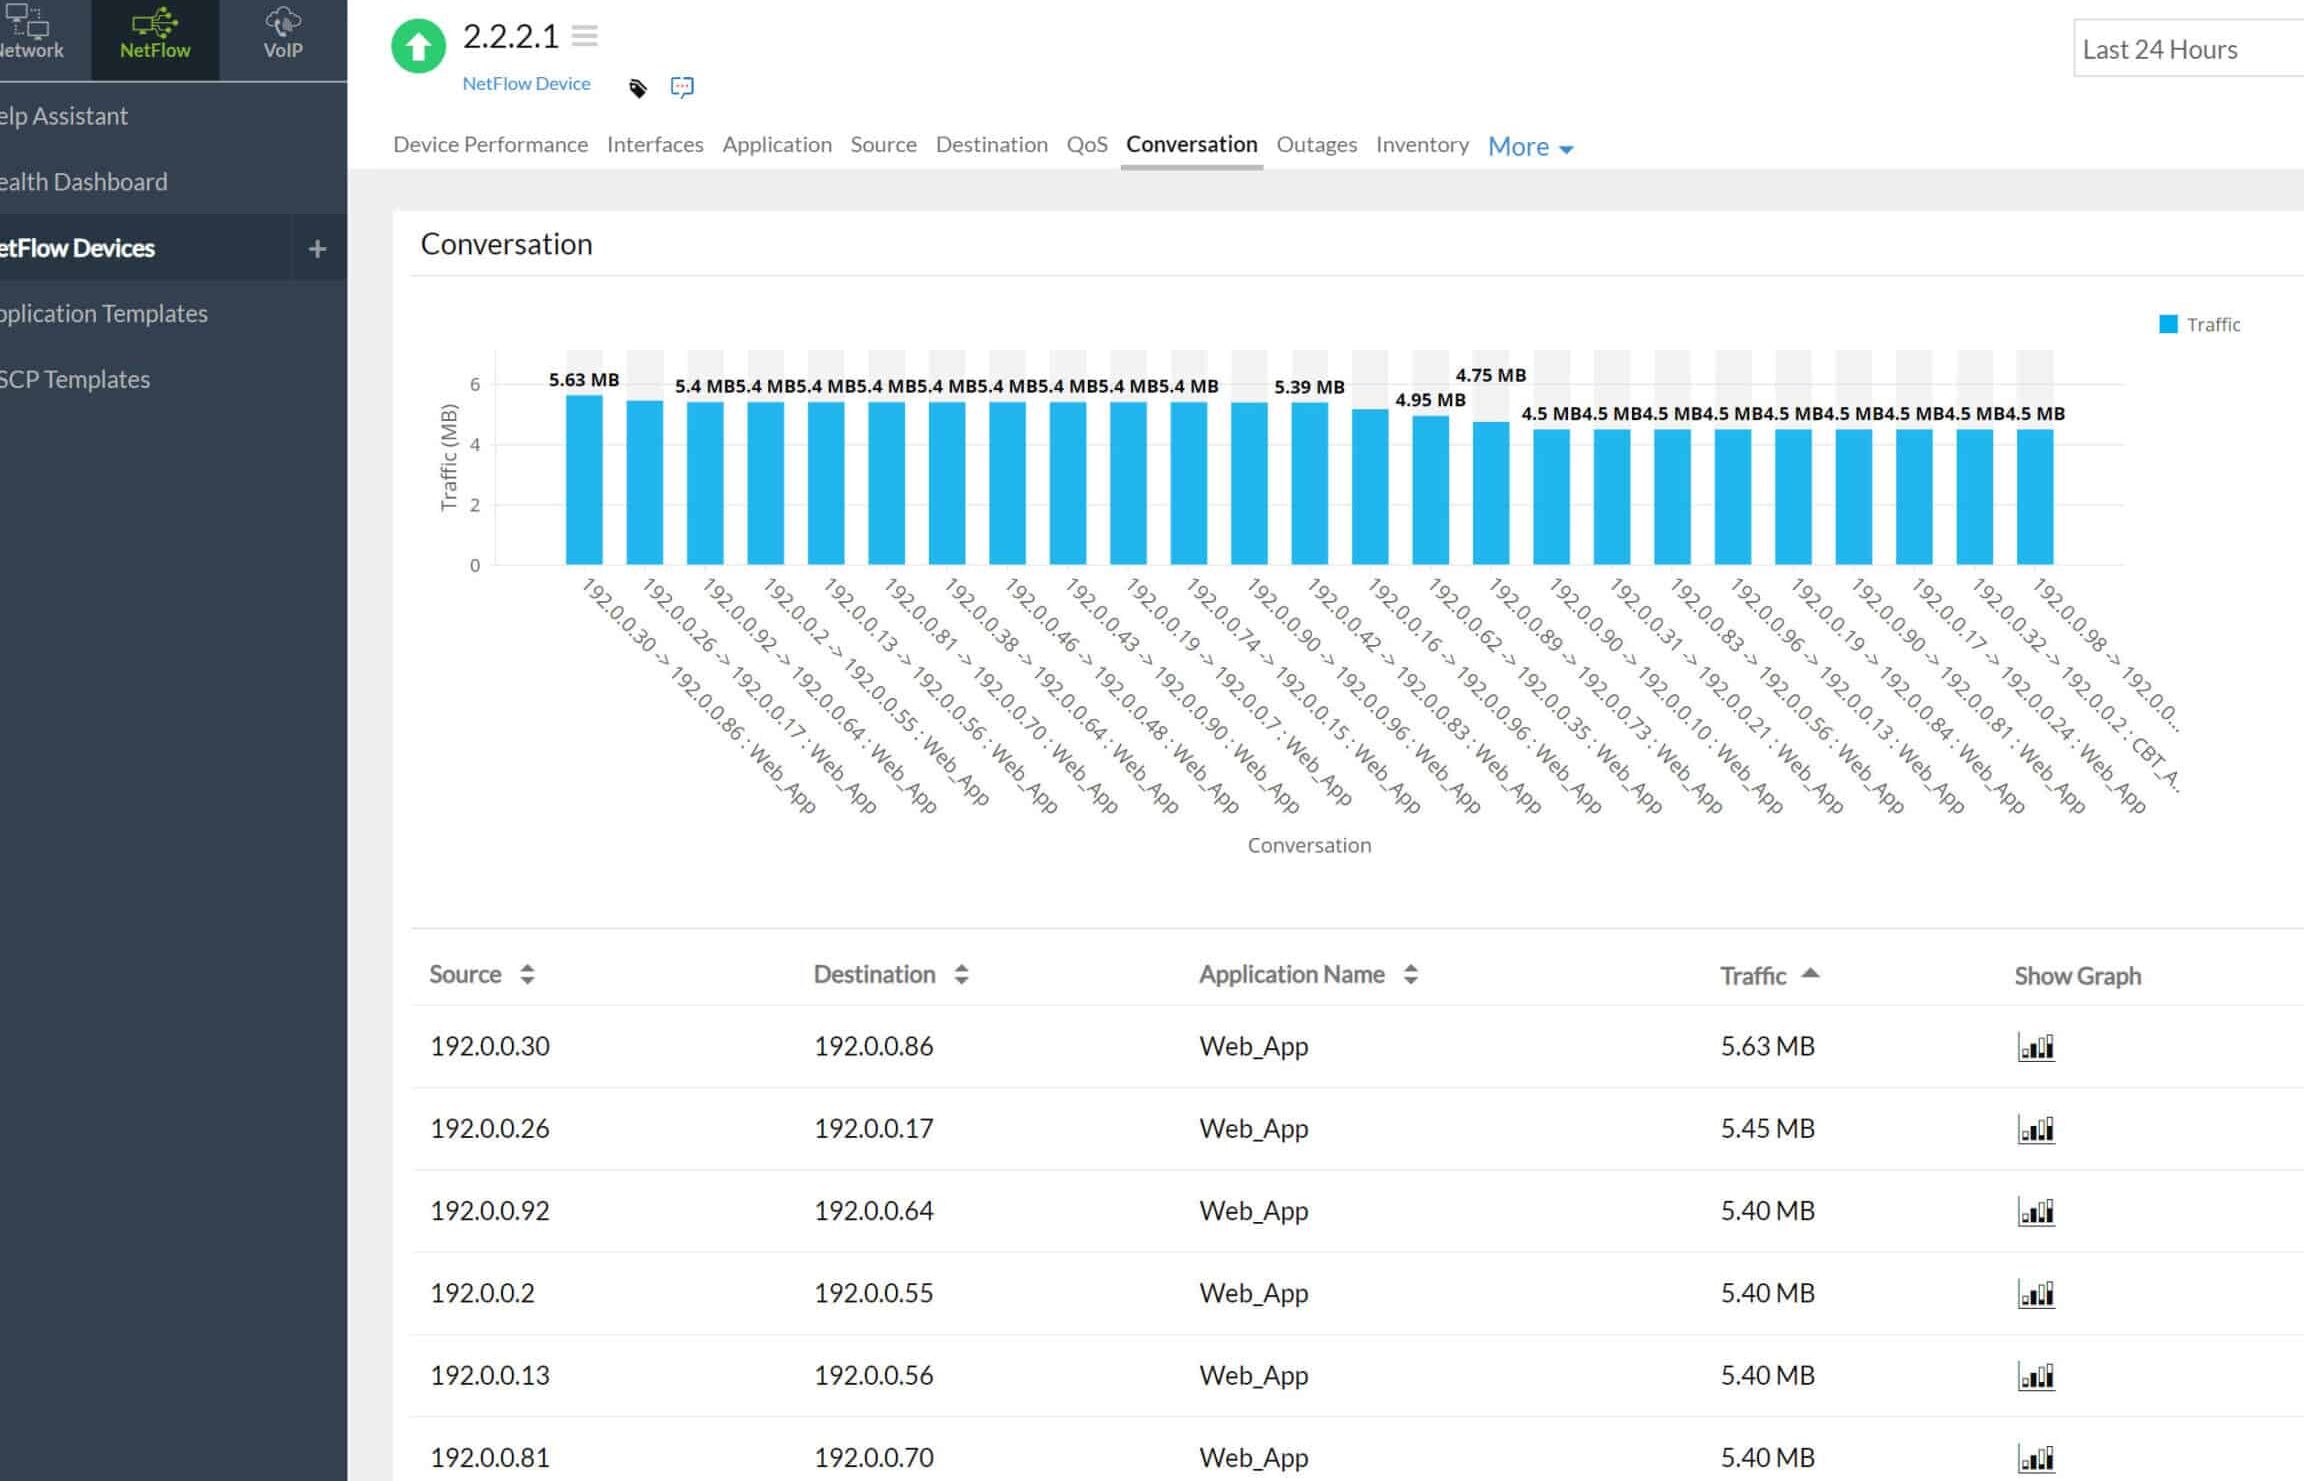Open the QoS tab
Viewport: 2304px width, 1481px height.
pos(1086,145)
